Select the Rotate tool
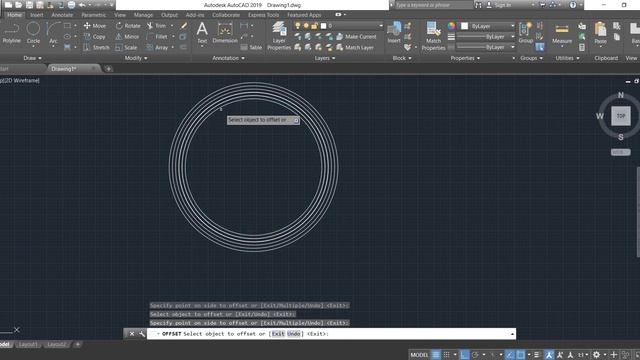Viewport: 640px width, 360px height. pos(128,26)
